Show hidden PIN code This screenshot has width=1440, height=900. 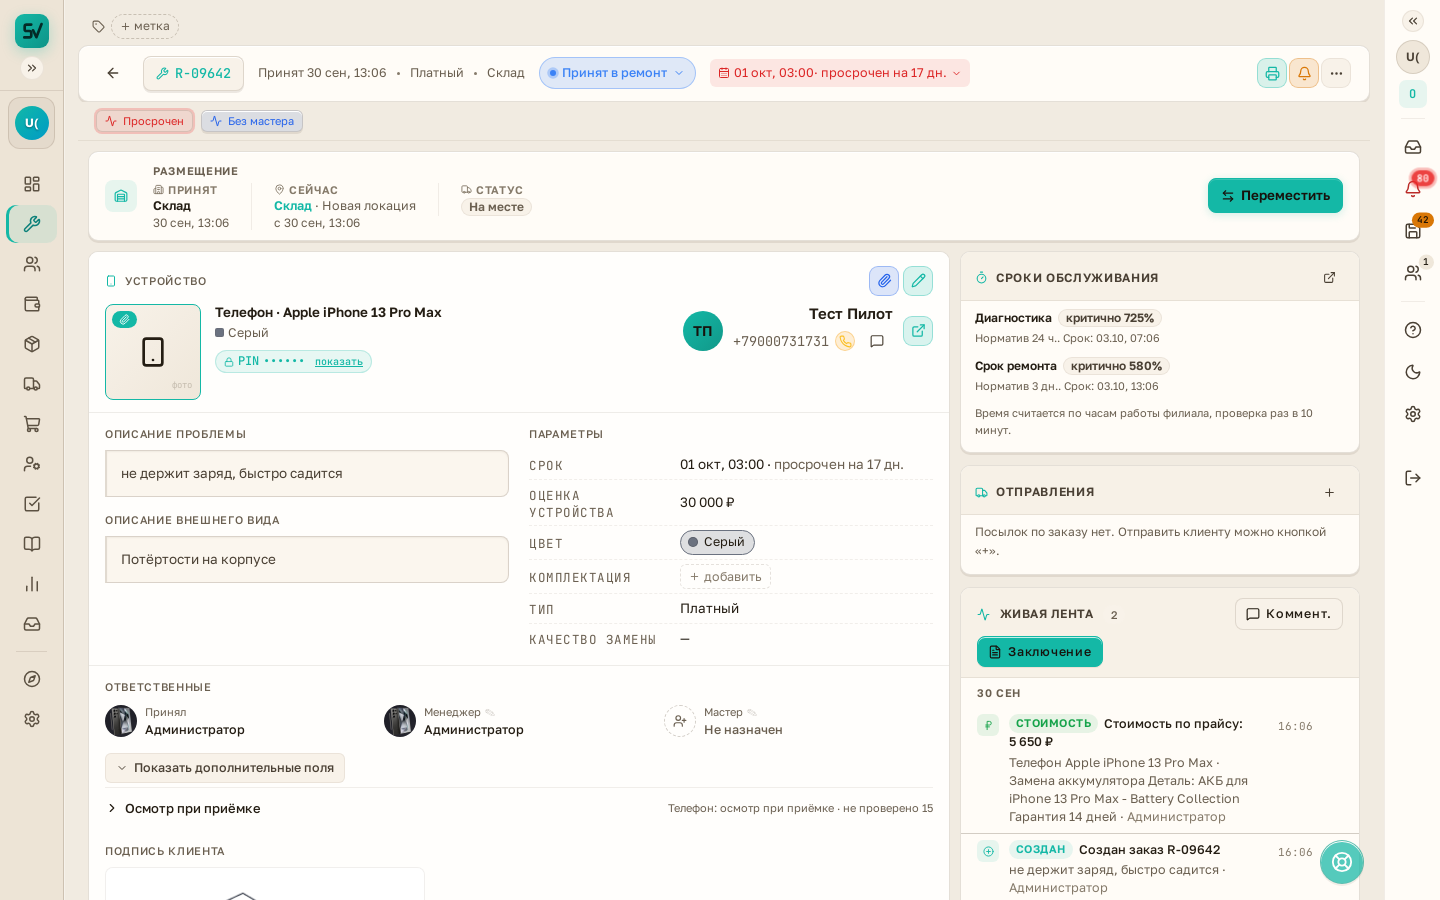(x=339, y=362)
